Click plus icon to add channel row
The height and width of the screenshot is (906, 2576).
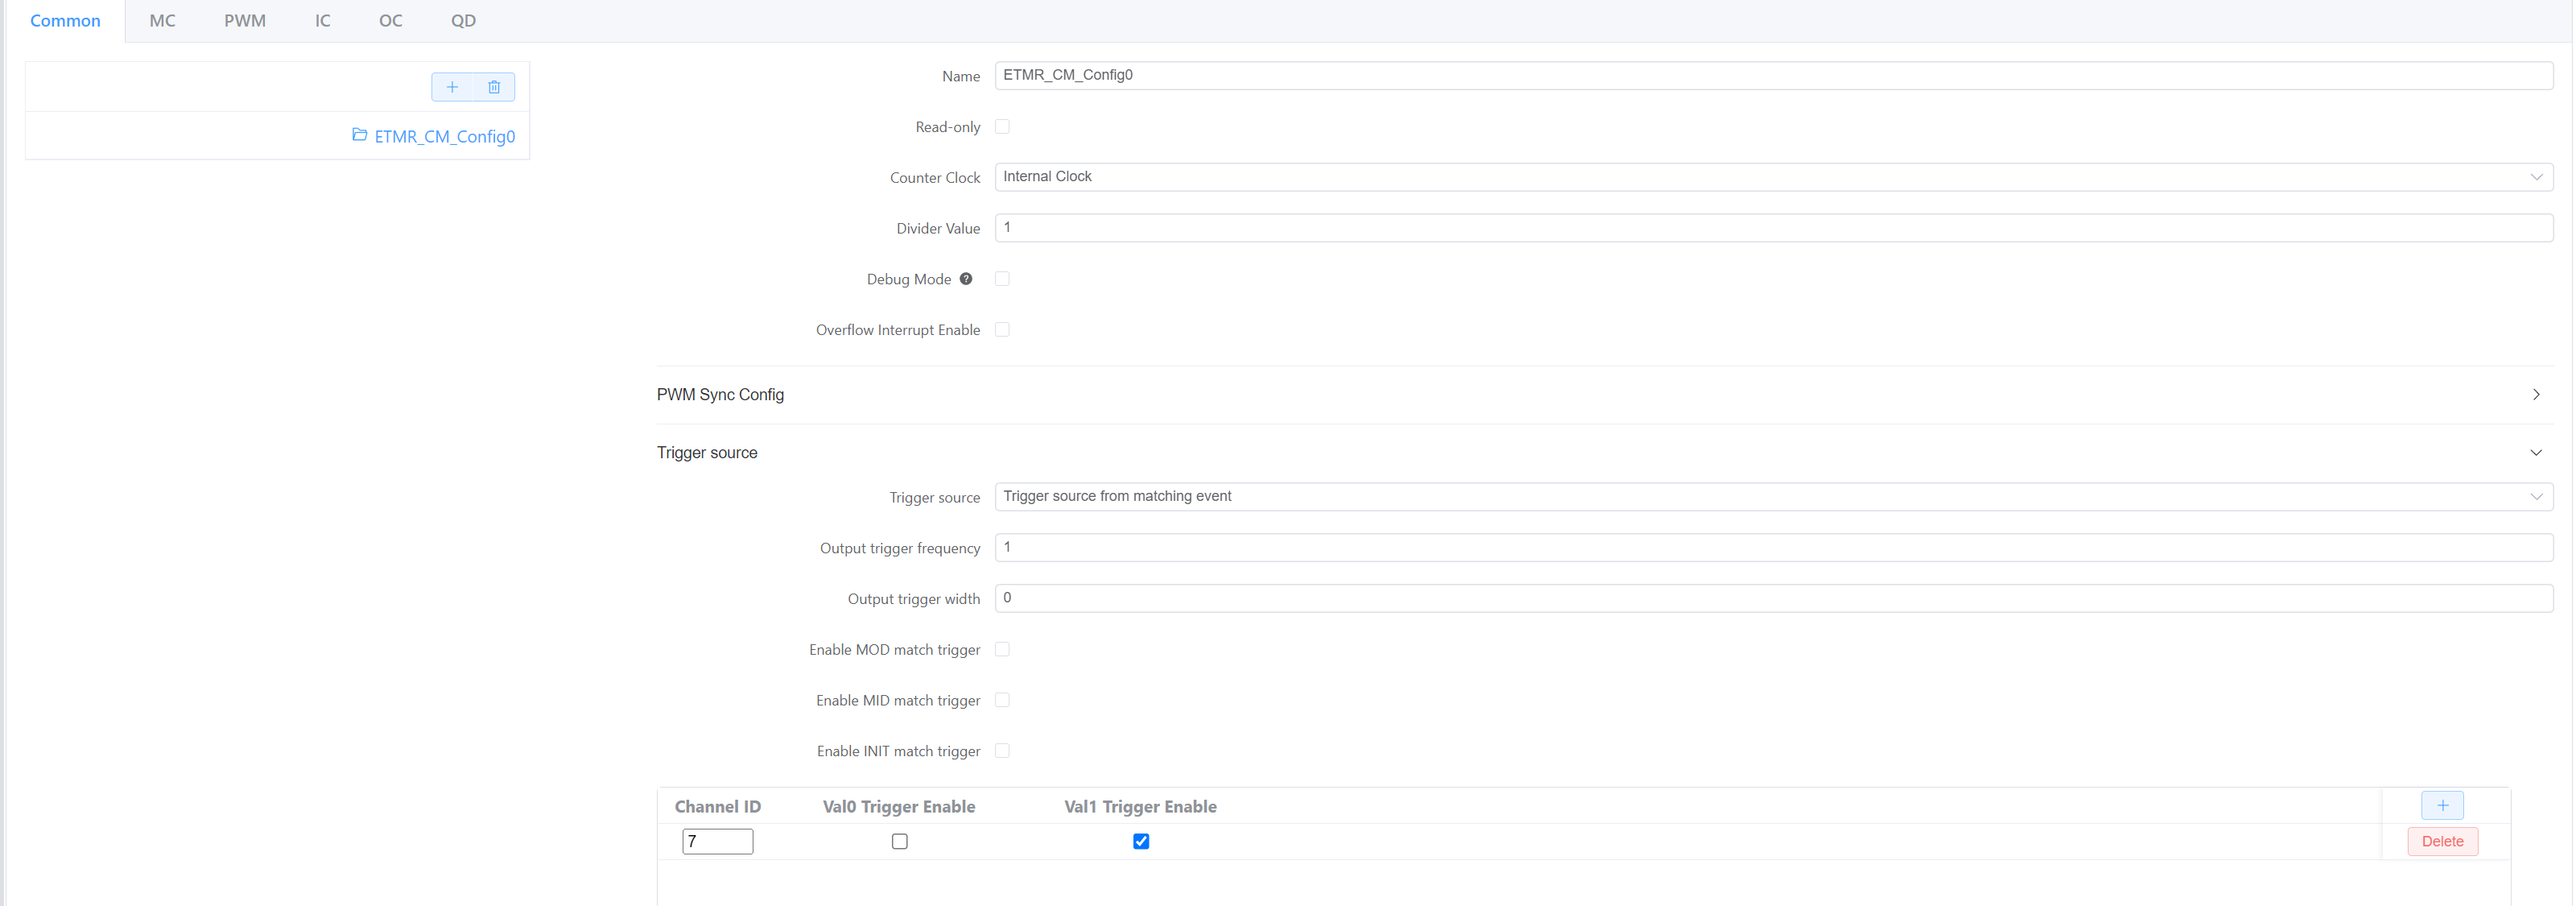[x=2442, y=805]
